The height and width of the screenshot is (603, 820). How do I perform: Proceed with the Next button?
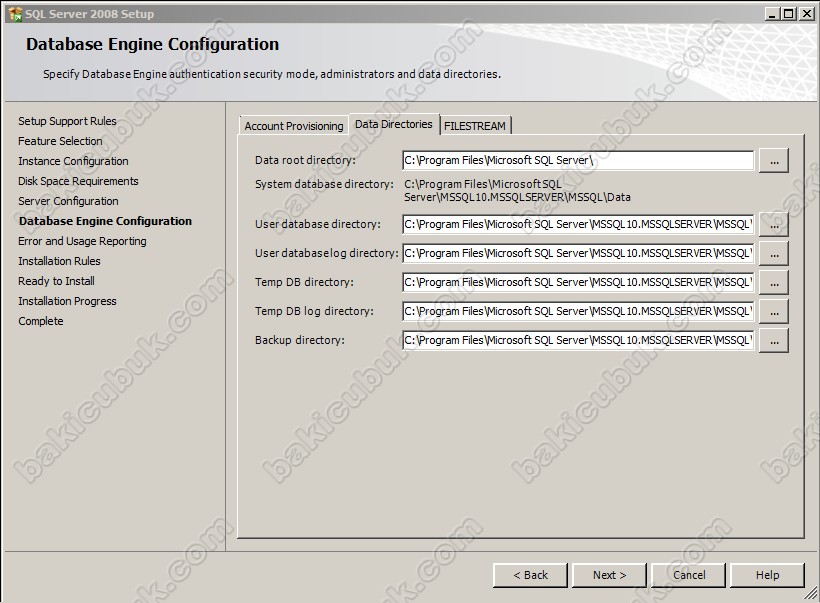(x=609, y=575)
